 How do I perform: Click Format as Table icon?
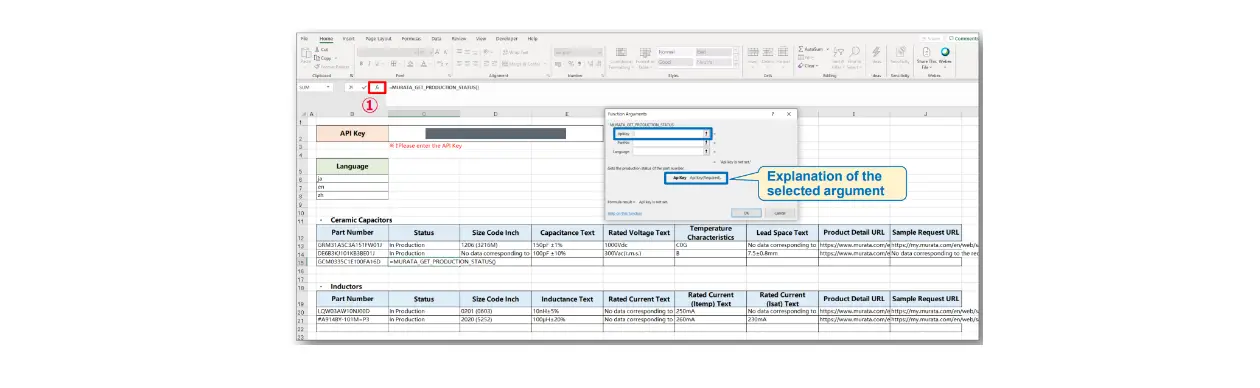[x=644, y=58]
